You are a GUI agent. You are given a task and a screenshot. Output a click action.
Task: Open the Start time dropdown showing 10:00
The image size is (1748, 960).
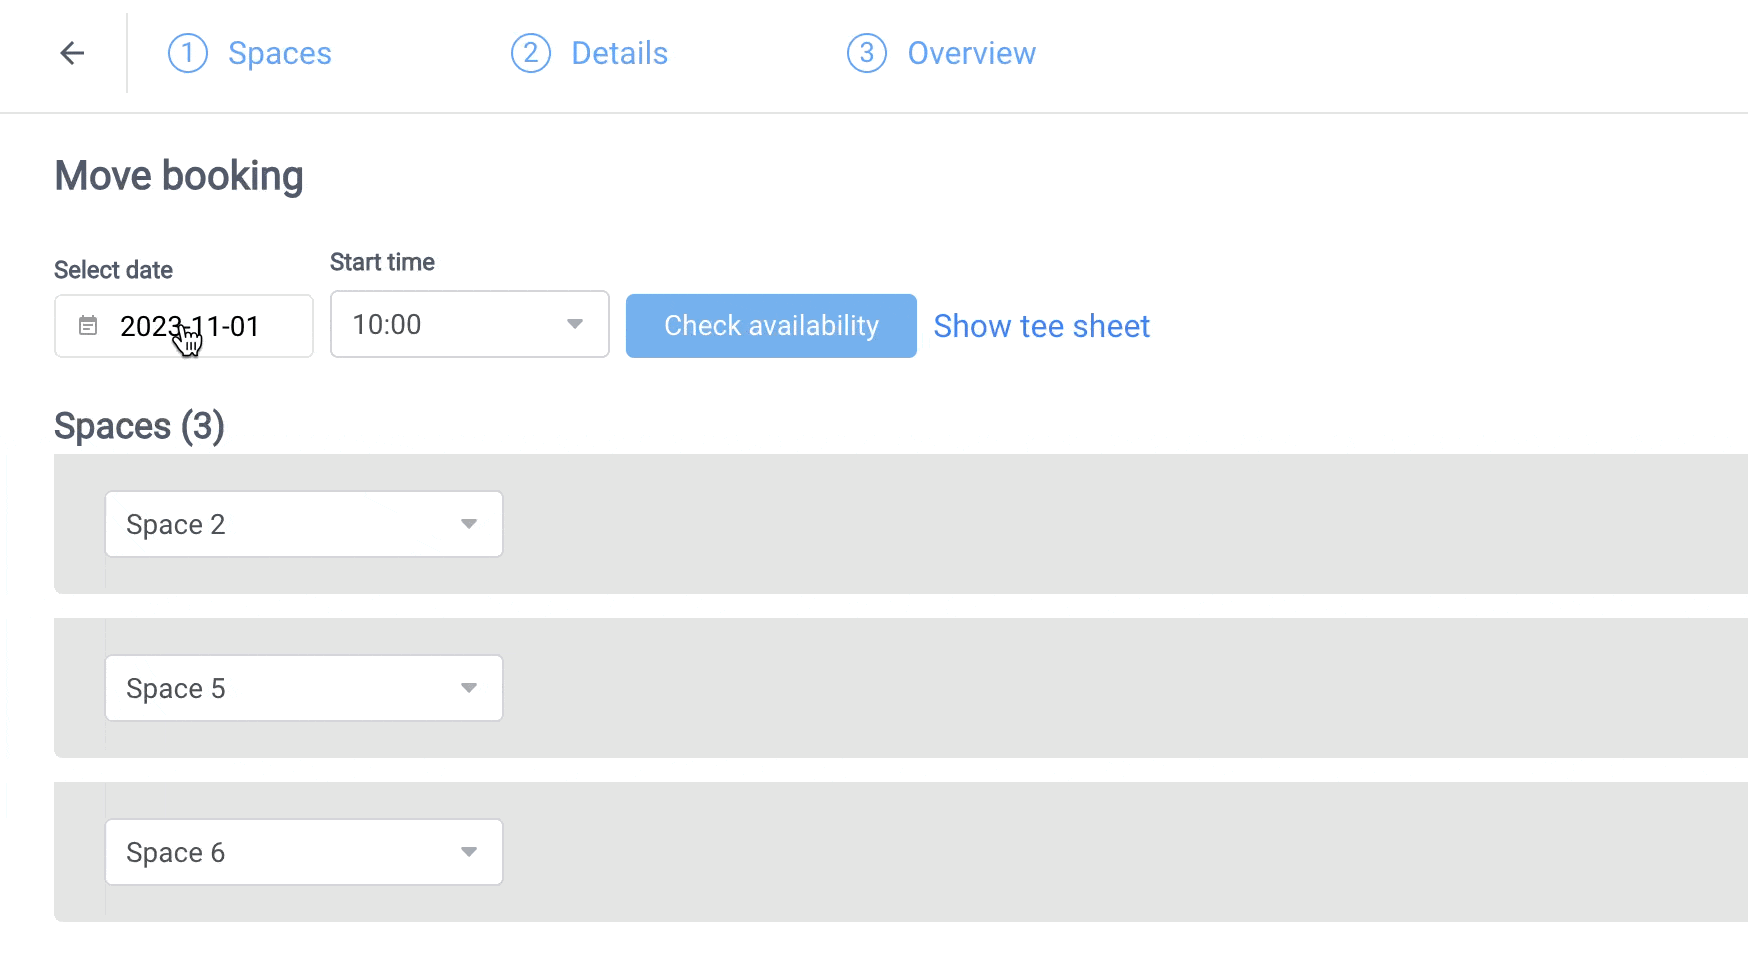tap(470, 324)
